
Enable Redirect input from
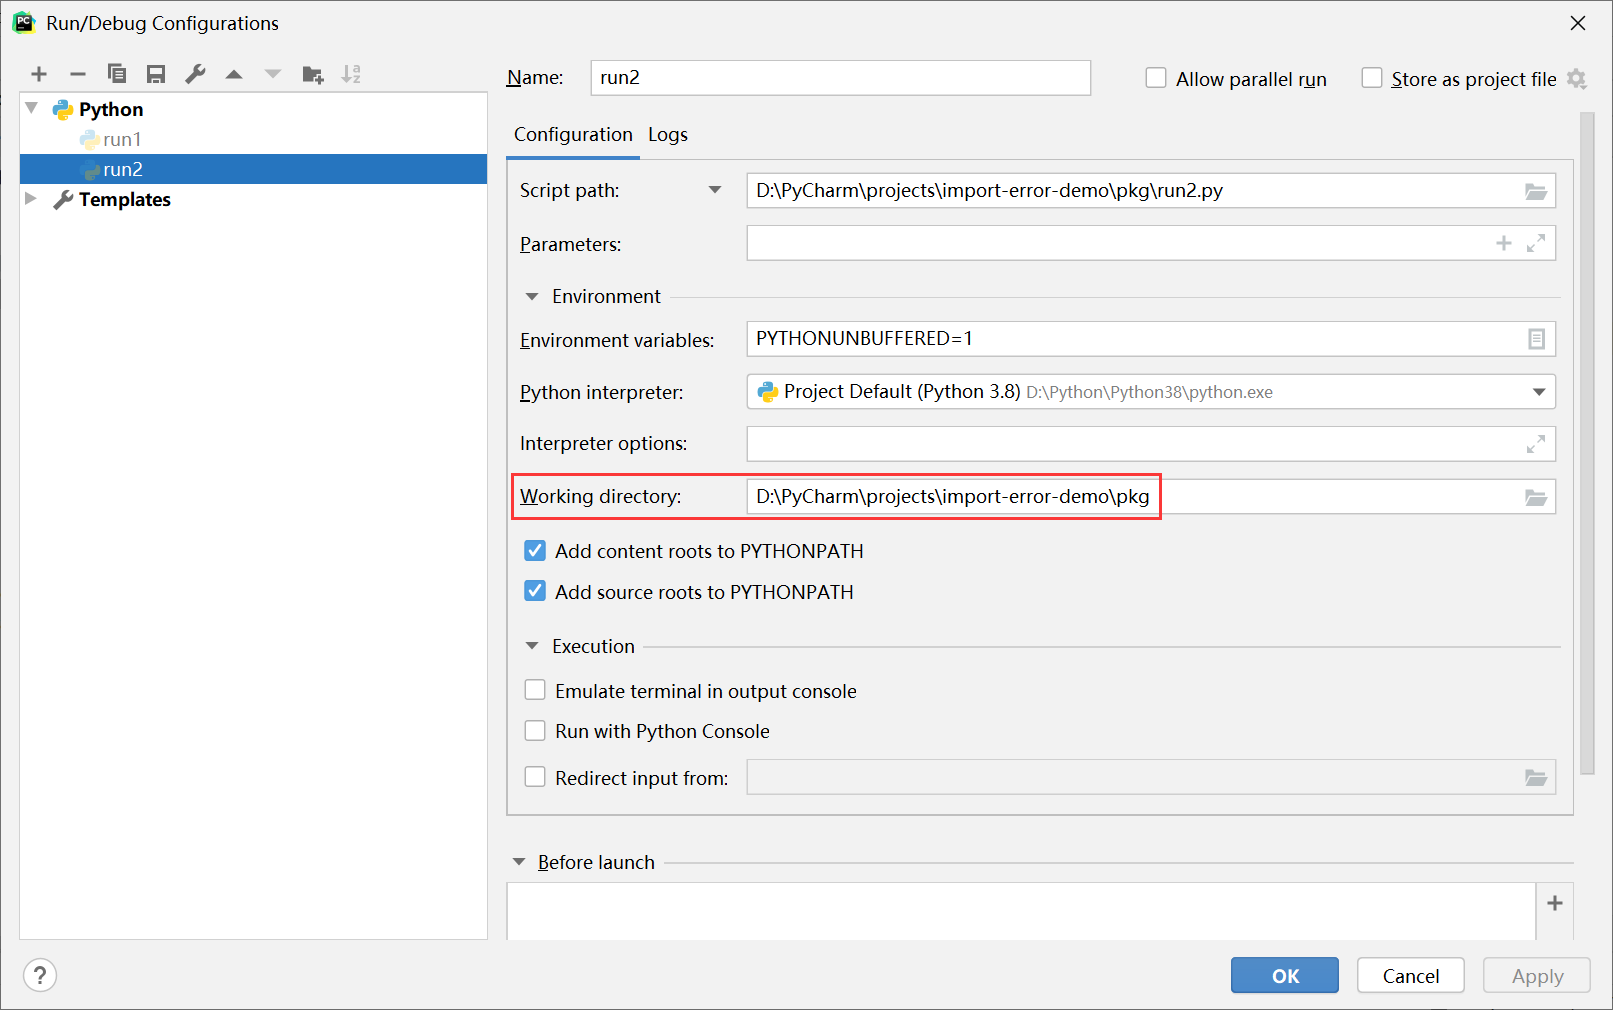click(x=535, y=777)
